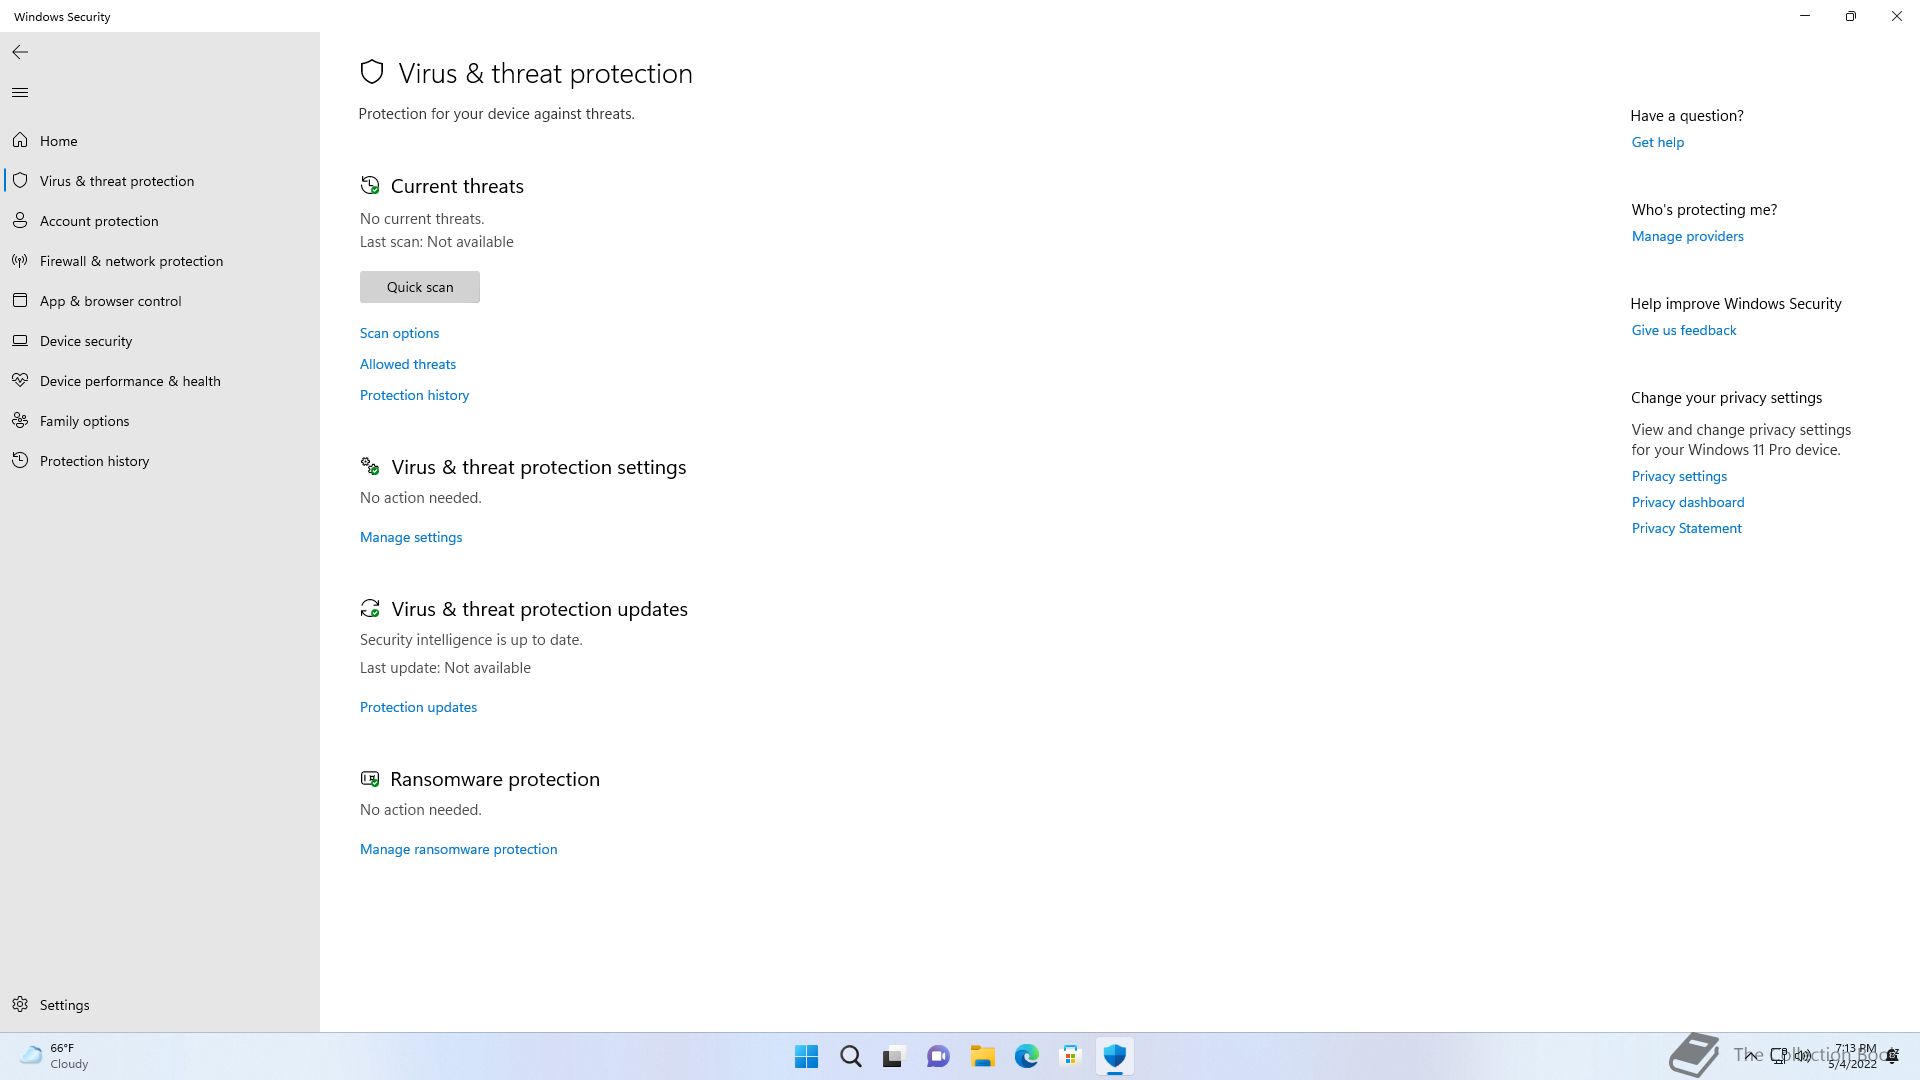Open Microsoft Store from the taskbar

pos(1070,1056)
